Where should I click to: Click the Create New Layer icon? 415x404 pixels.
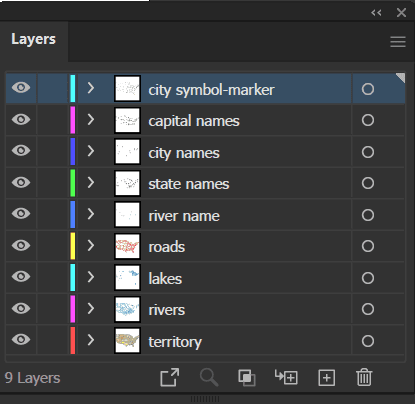tap(327, 378)
